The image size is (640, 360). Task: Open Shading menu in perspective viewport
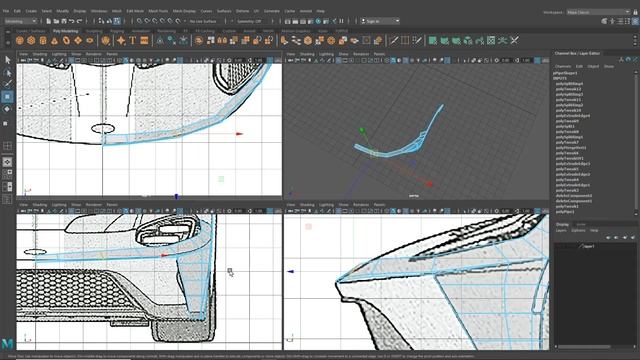tap(307, 54)
